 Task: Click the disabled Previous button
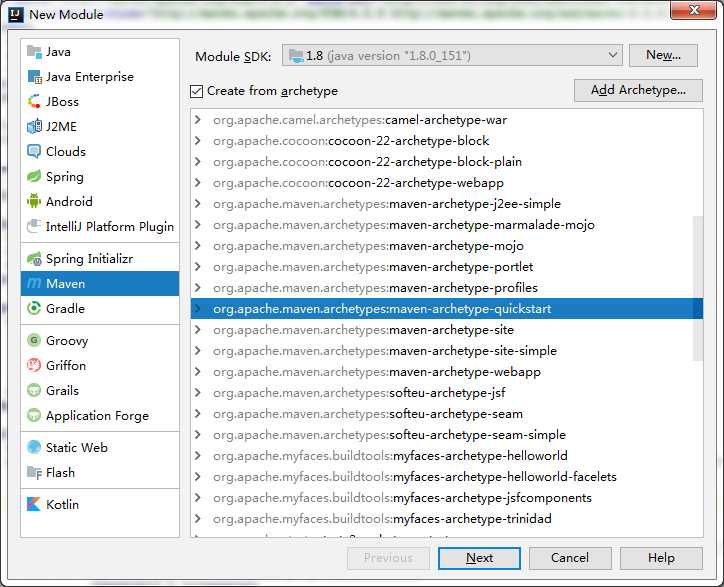388,558
